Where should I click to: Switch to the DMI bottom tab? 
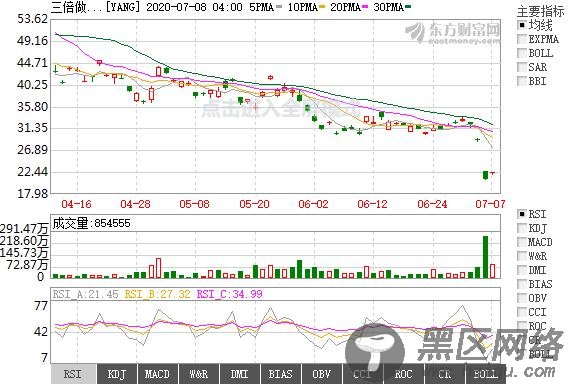coord(239,374)
